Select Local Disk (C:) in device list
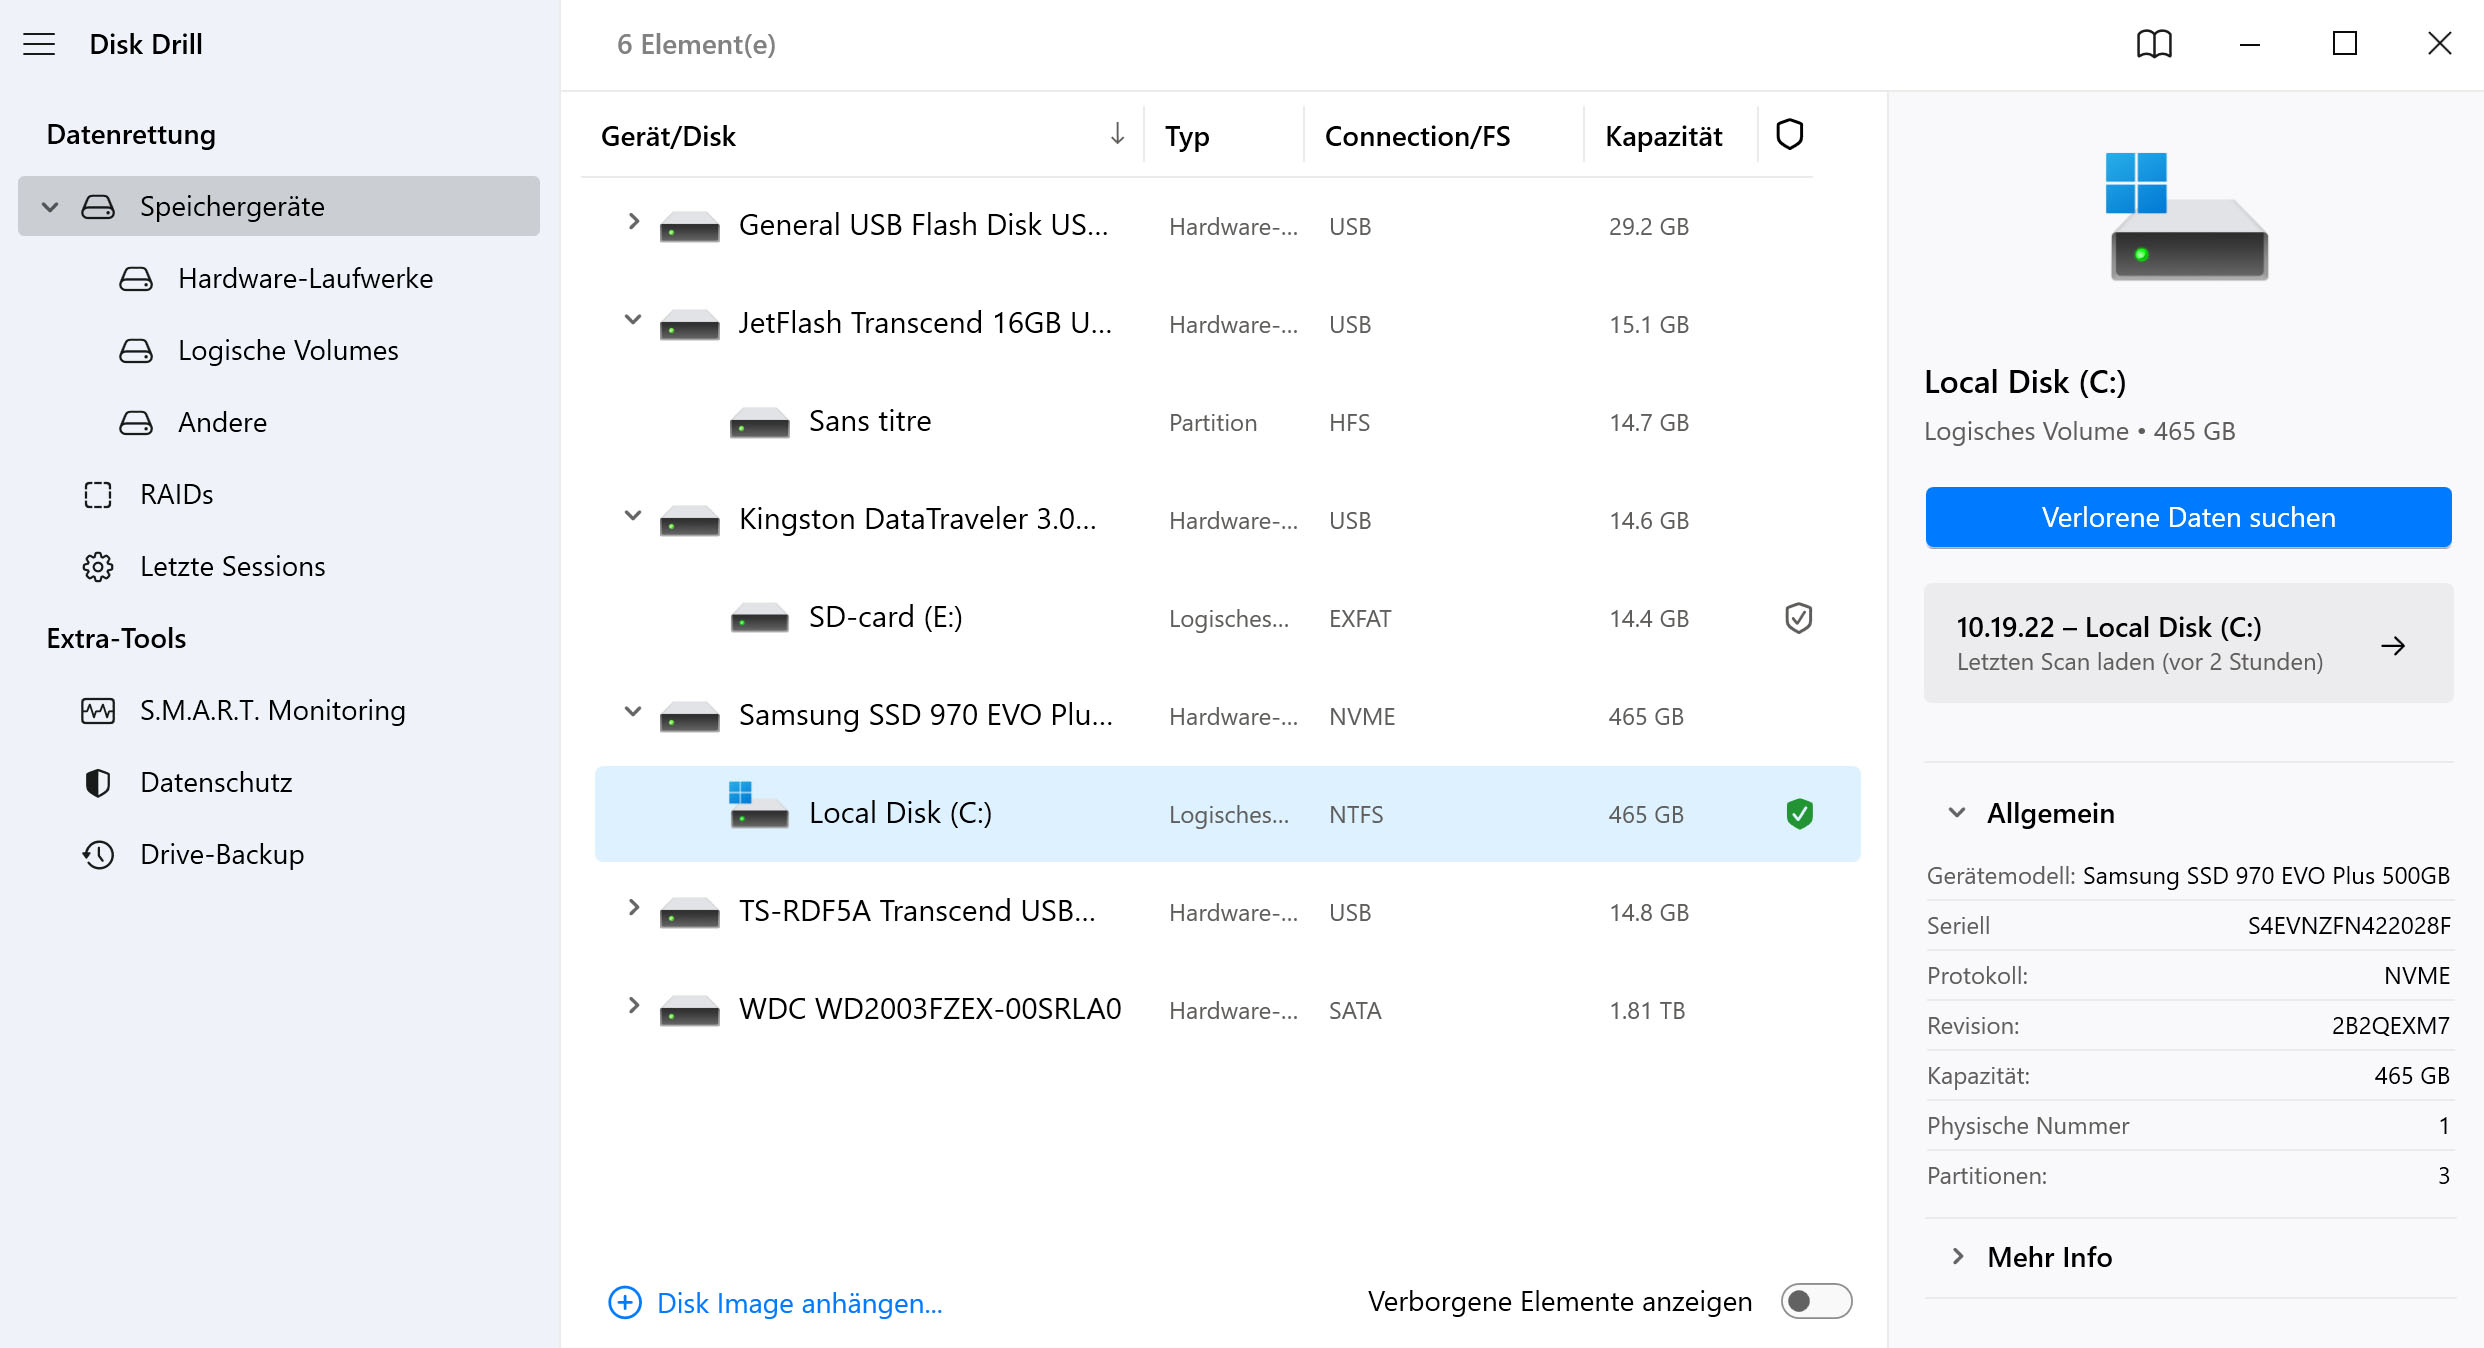2484x1348 pixels. (1227, 814)
